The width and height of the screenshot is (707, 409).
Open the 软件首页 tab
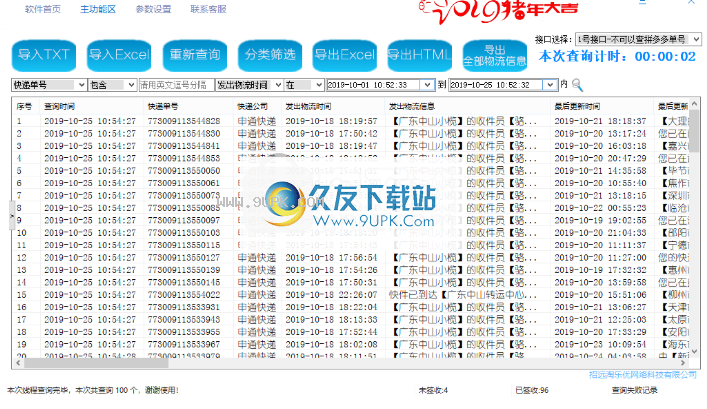(43, 9)
